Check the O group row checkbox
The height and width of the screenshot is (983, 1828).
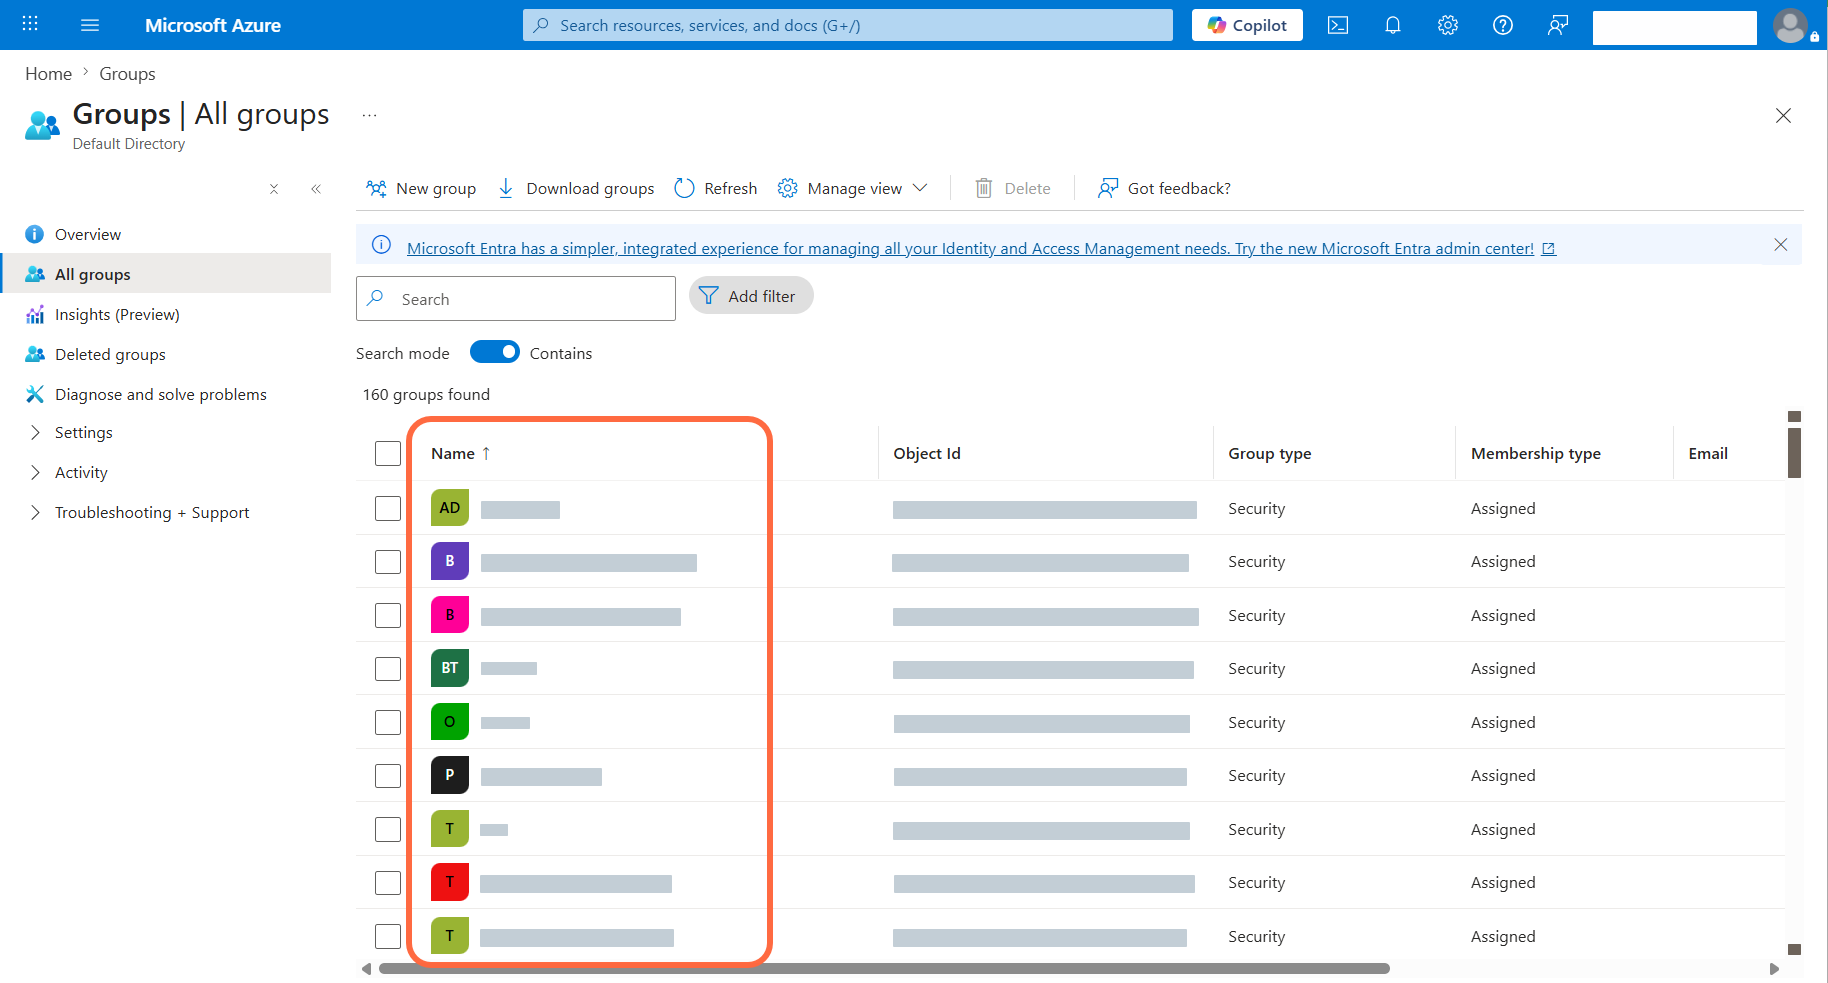(388, 722)
